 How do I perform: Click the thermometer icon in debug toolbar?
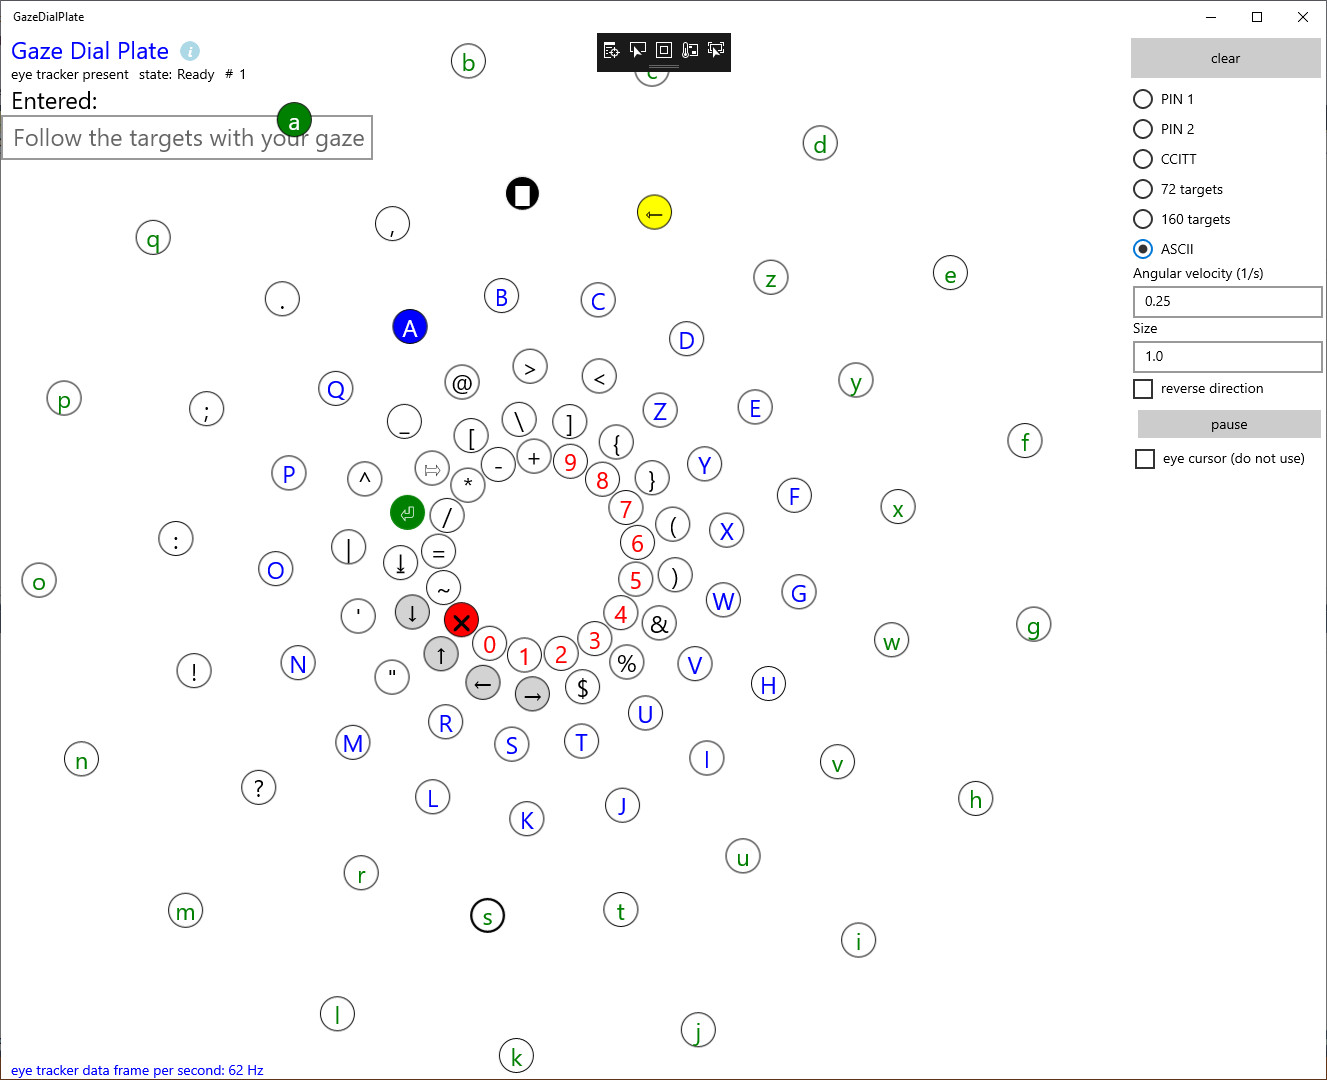690,50
